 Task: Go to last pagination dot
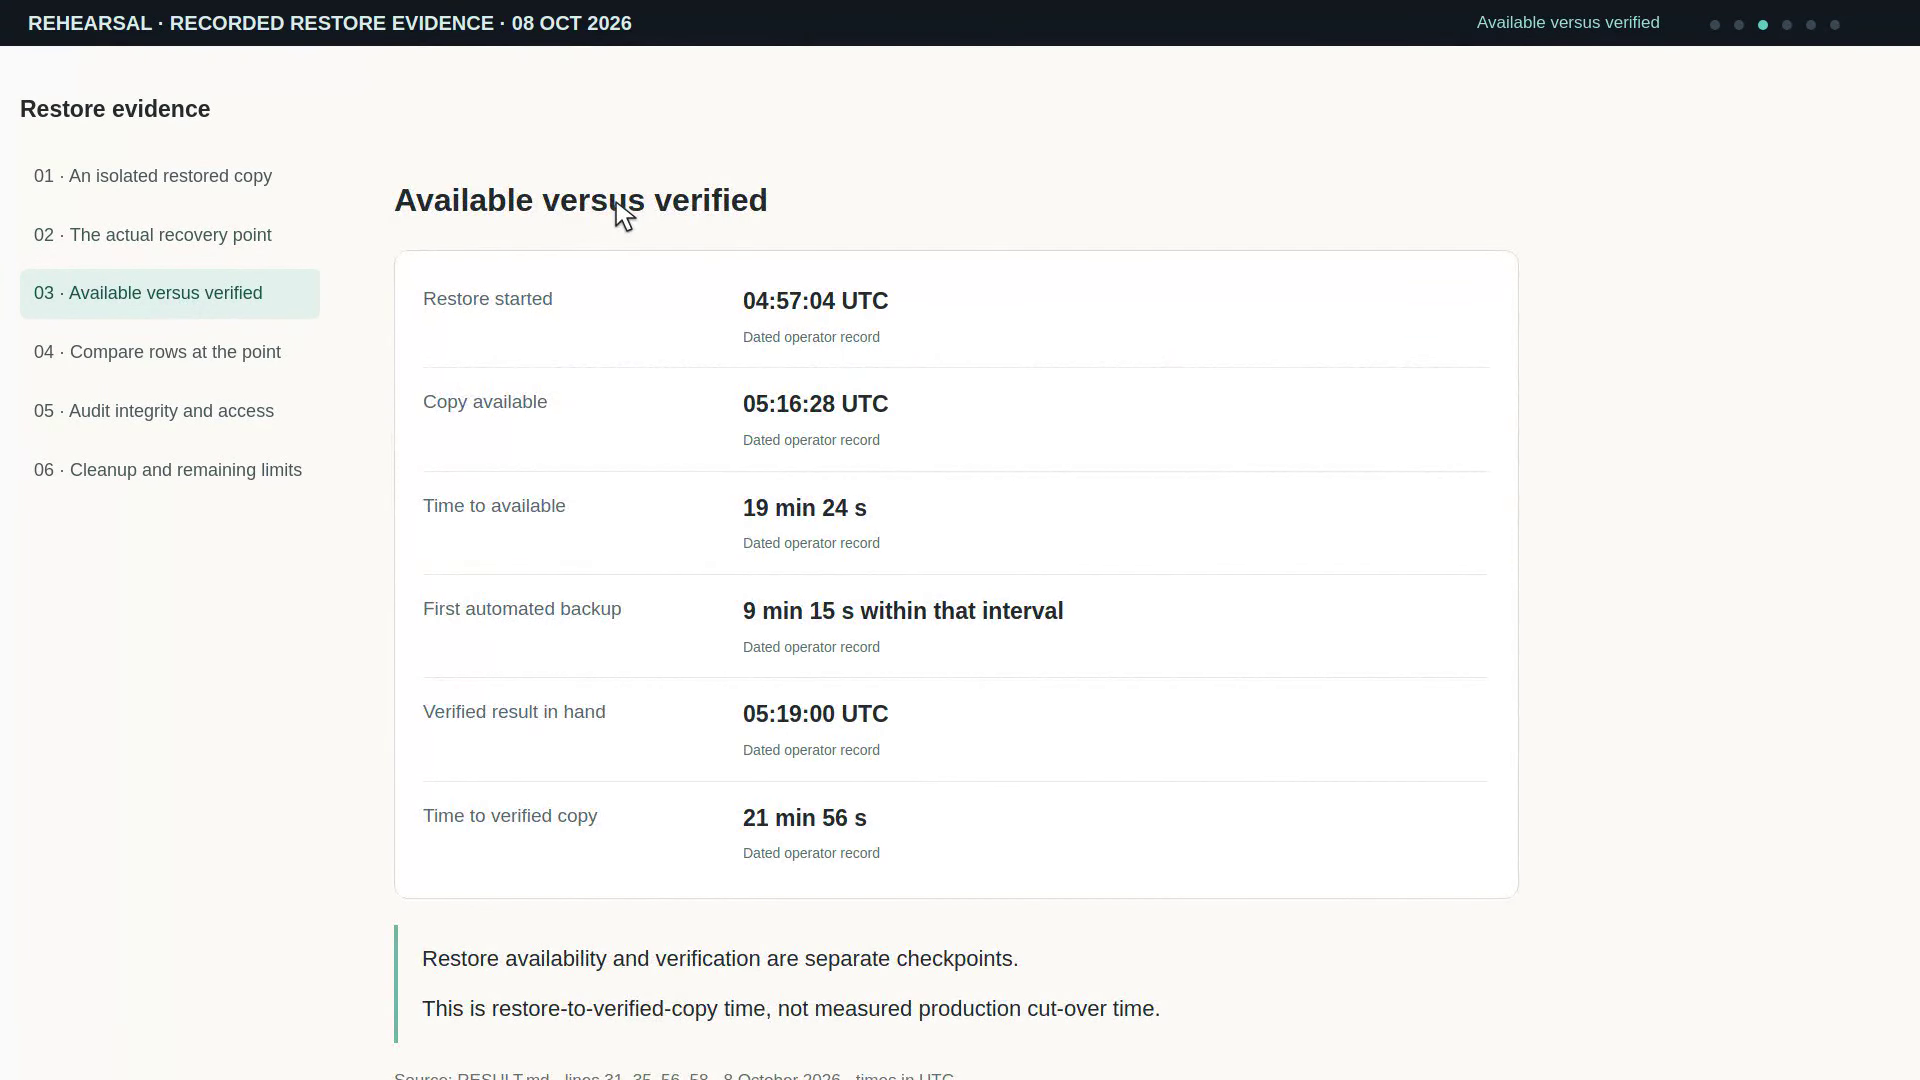1835,25
